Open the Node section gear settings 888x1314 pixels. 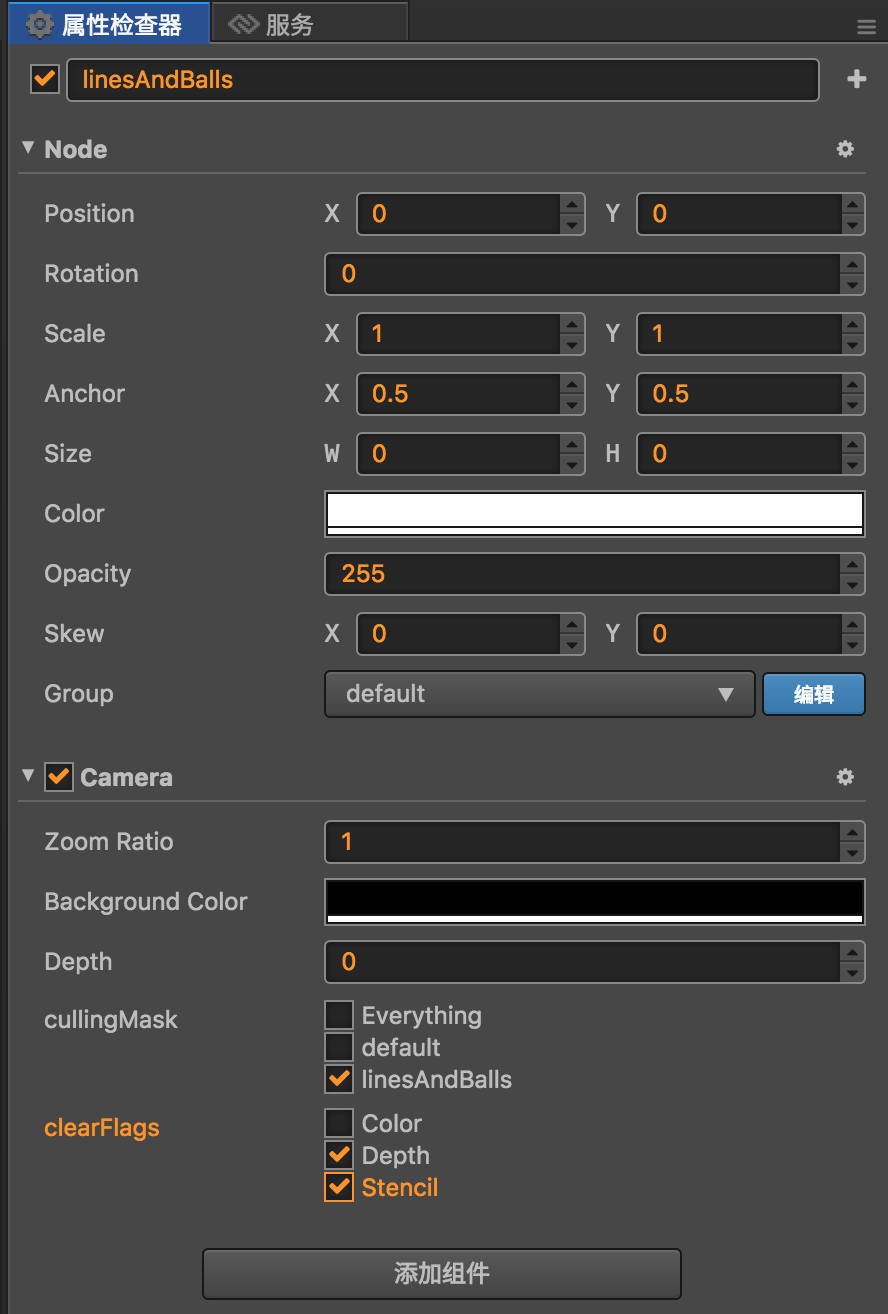pos(845,149)
